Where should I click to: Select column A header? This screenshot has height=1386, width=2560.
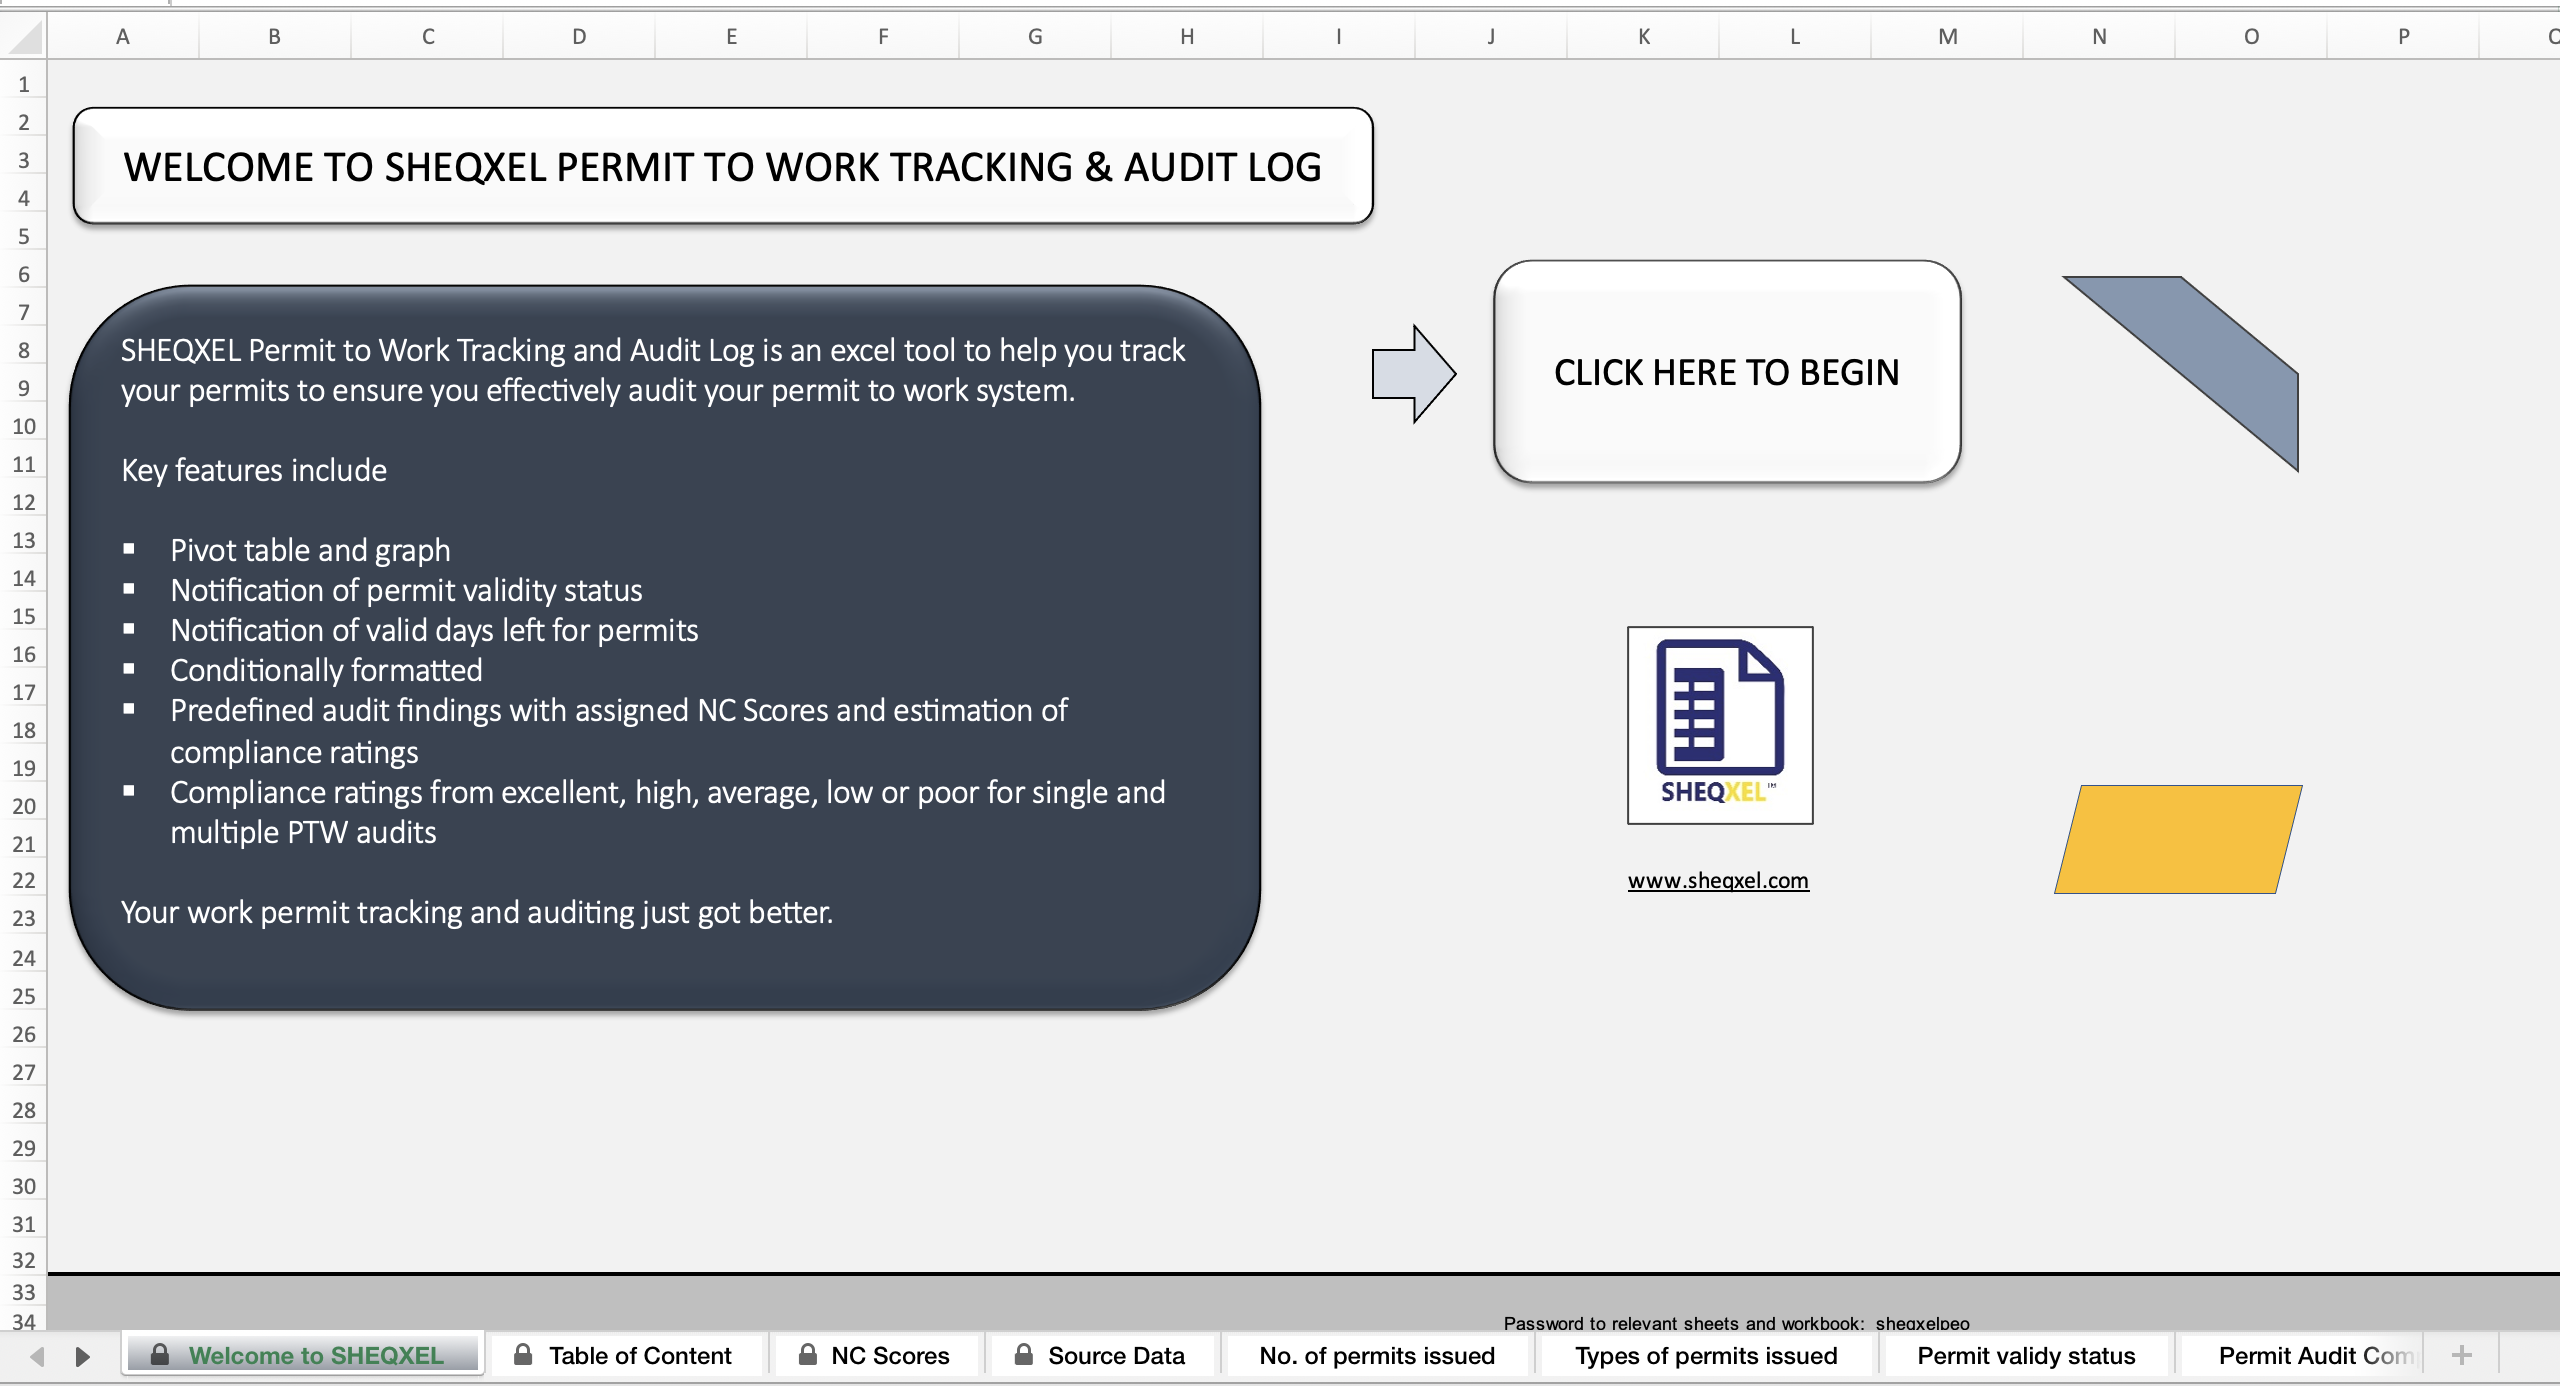point(123,37)
